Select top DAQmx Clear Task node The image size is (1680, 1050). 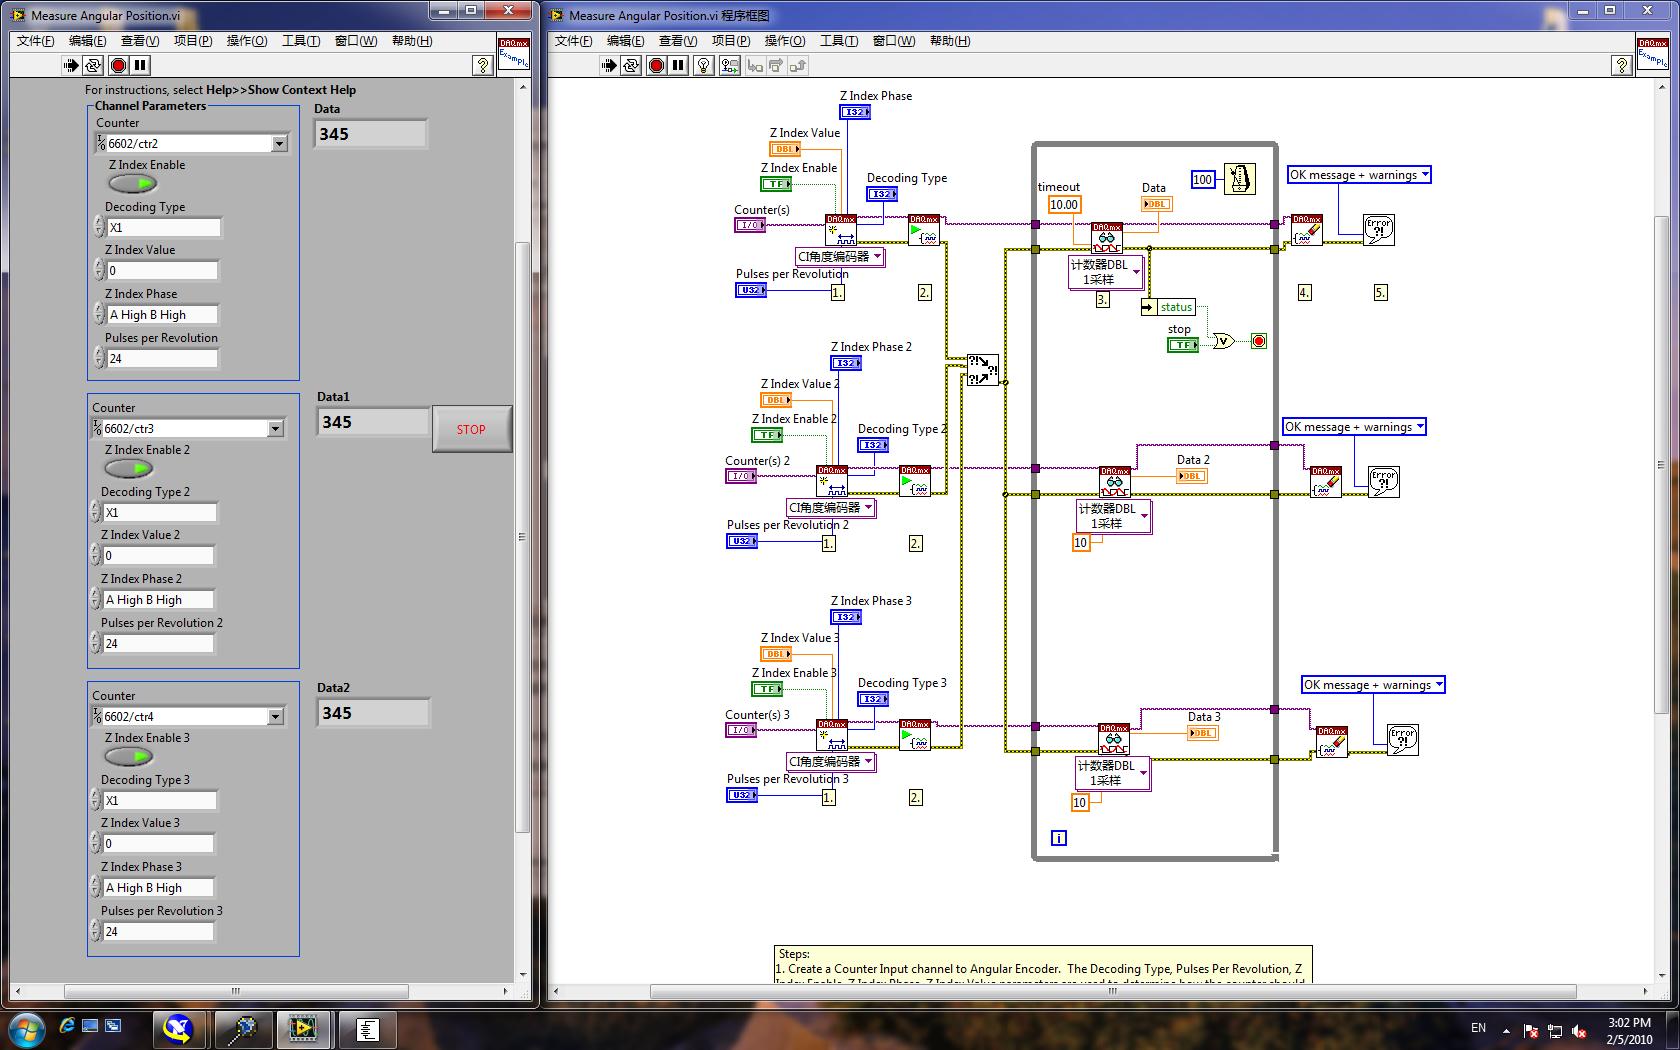point(1307,230)
